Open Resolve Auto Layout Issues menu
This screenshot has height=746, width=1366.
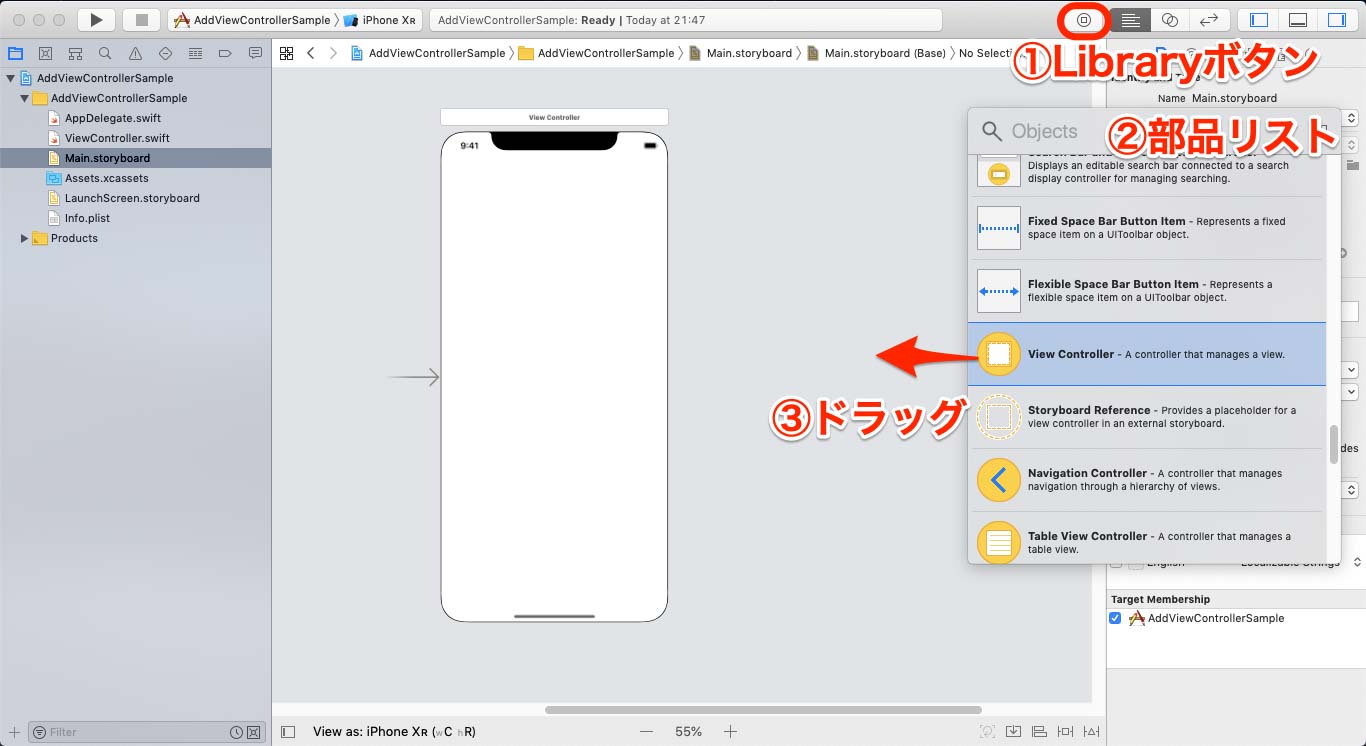click(1091, 732)
